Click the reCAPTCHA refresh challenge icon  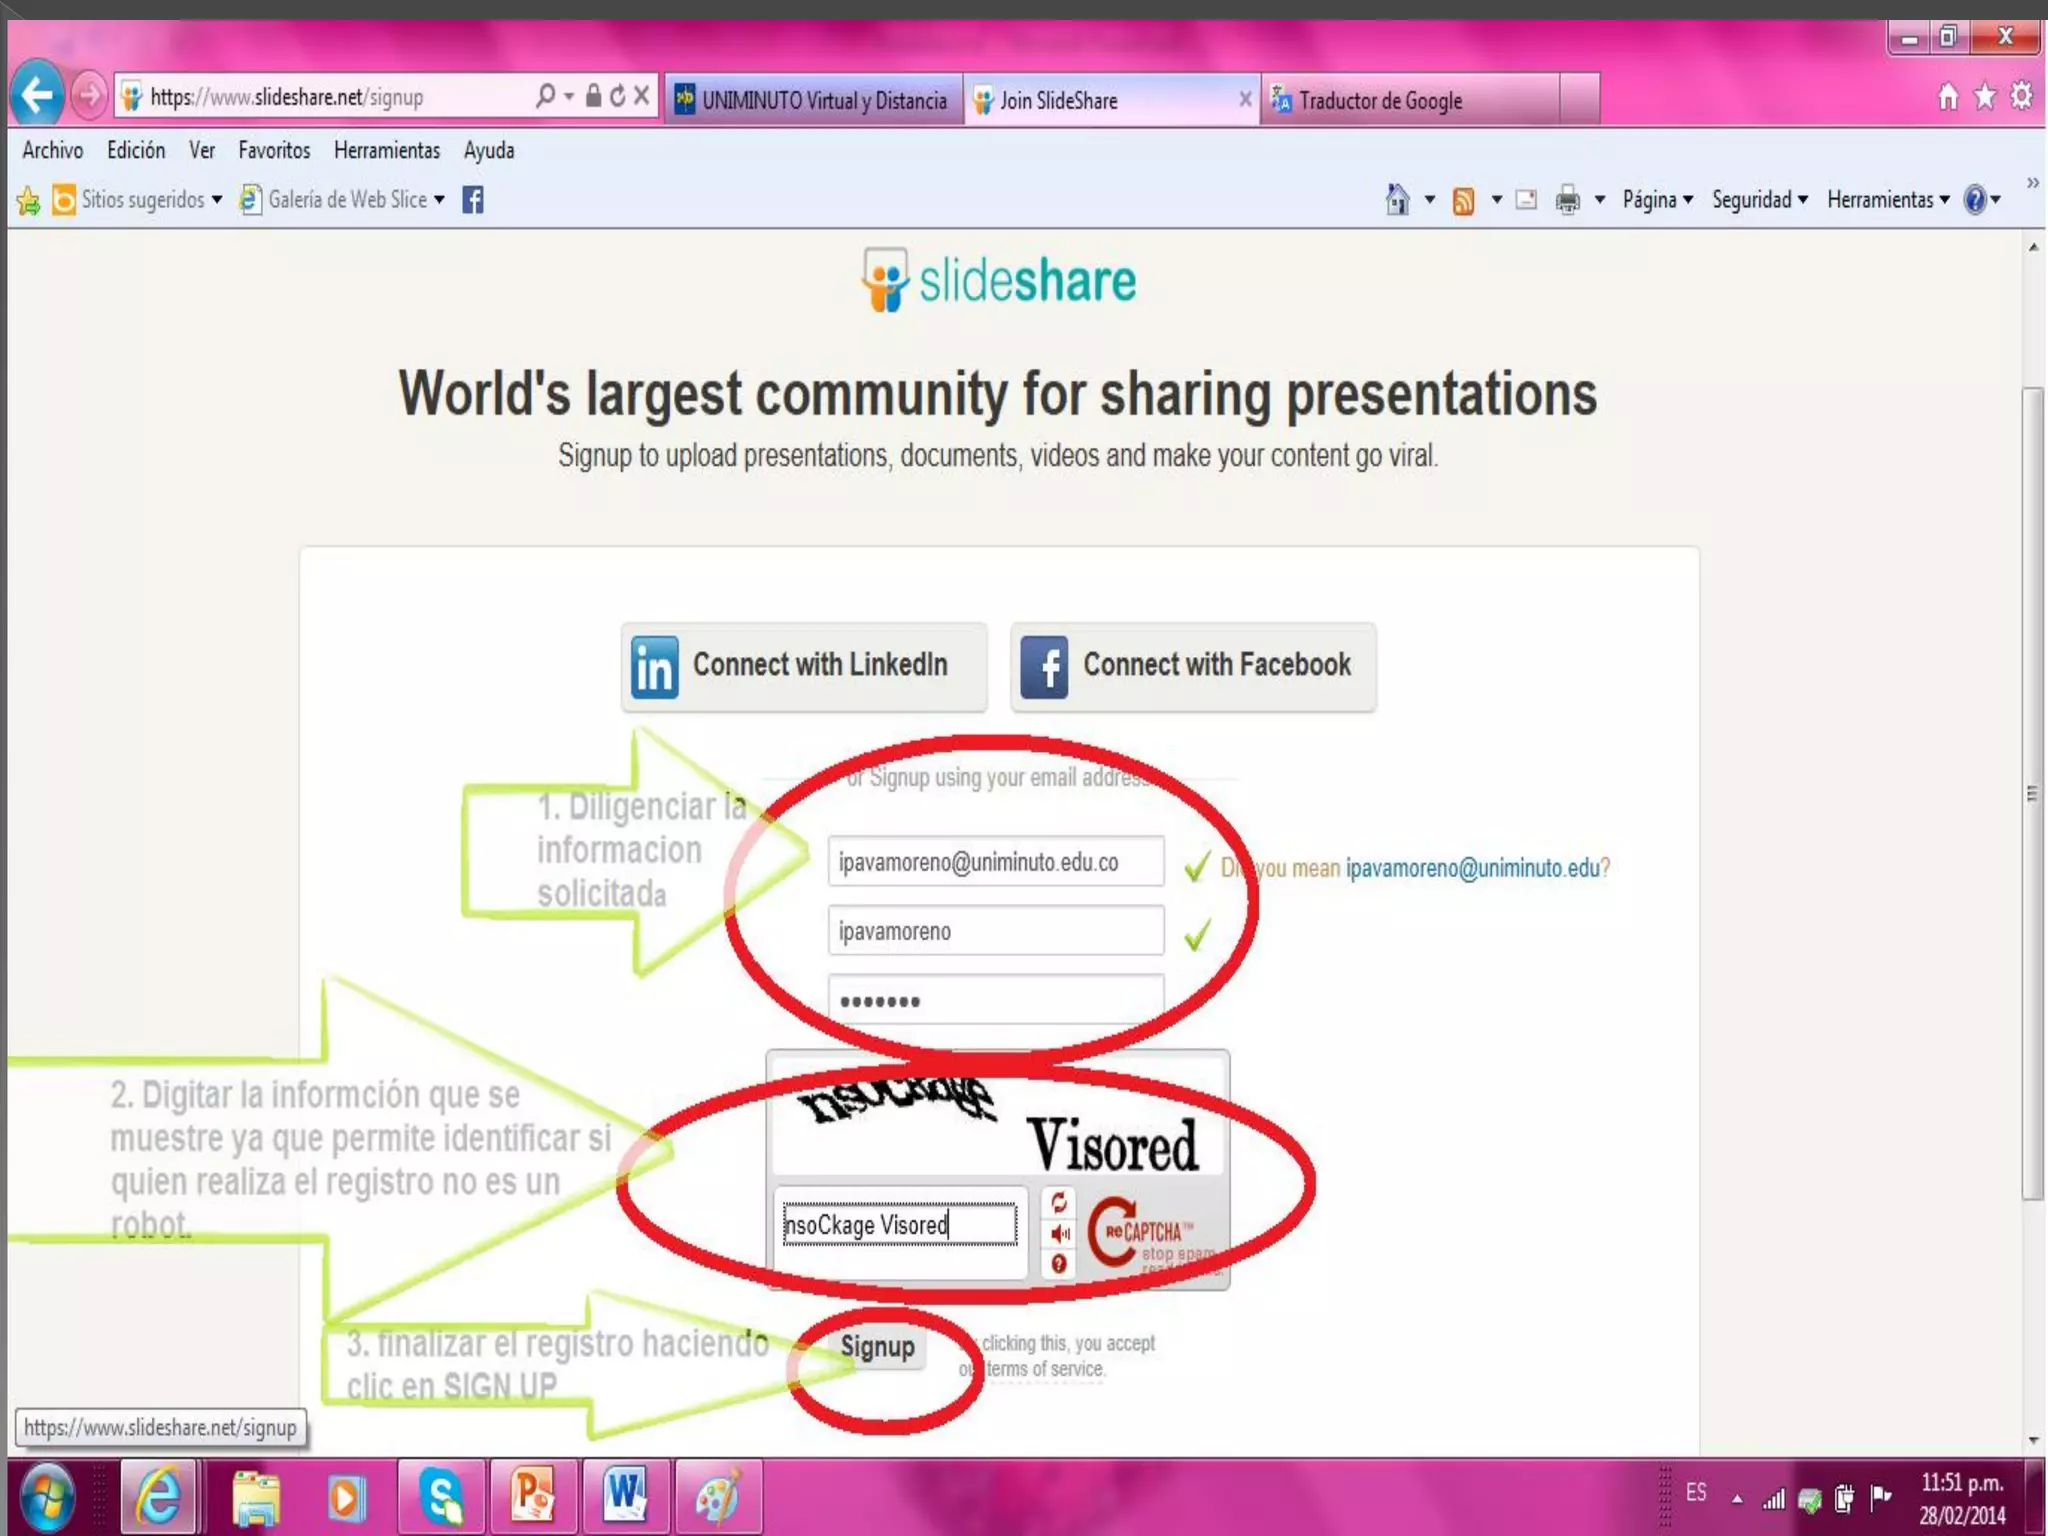tap(1059, 1203)
